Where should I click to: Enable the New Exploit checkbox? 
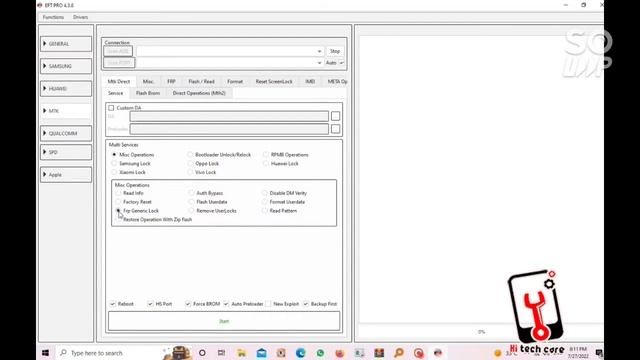268,304
